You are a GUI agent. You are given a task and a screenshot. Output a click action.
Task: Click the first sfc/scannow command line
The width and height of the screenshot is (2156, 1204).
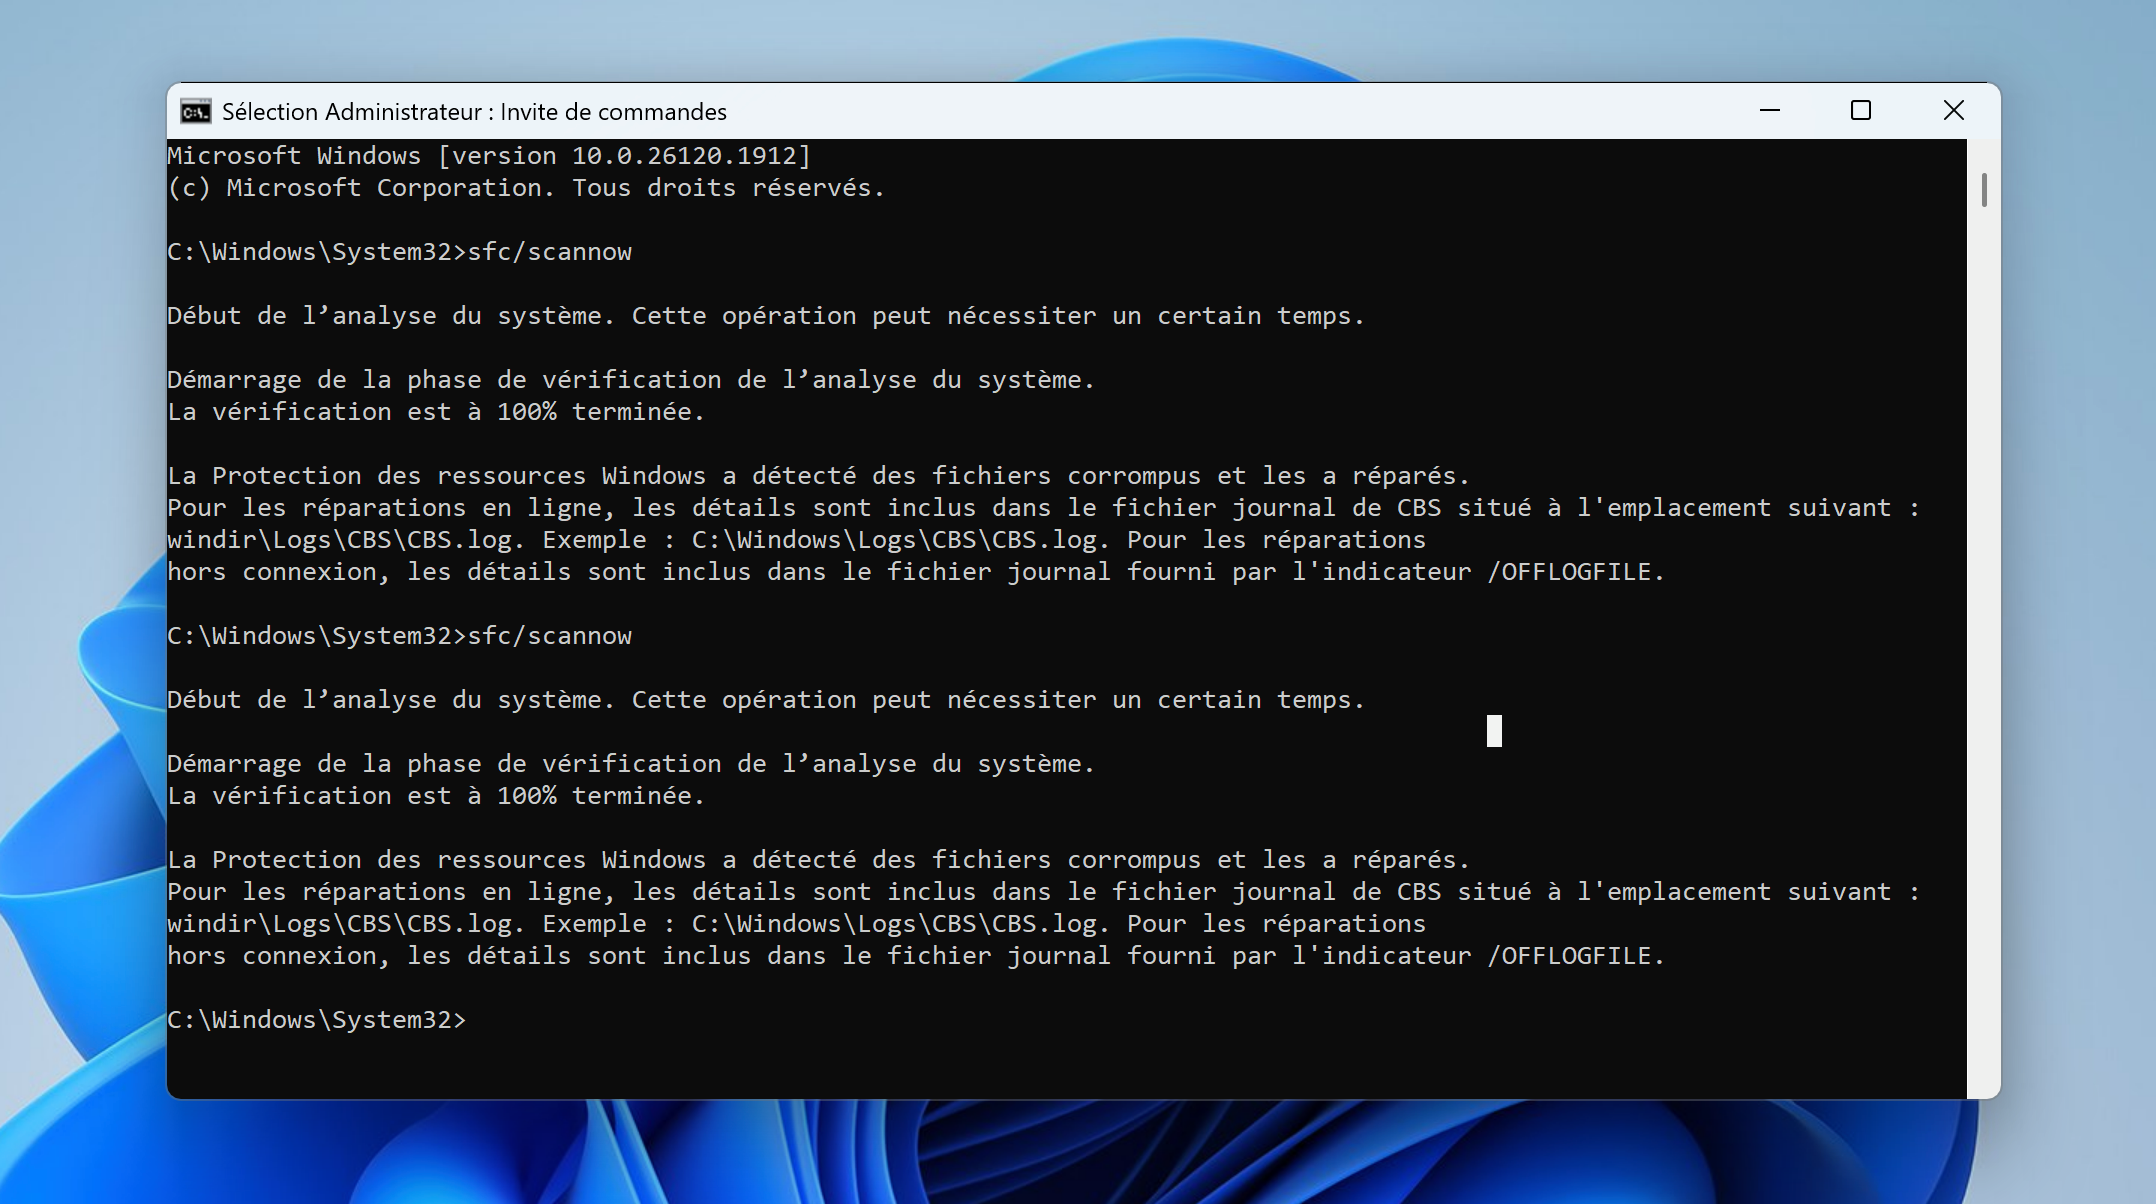pos(399,252)
